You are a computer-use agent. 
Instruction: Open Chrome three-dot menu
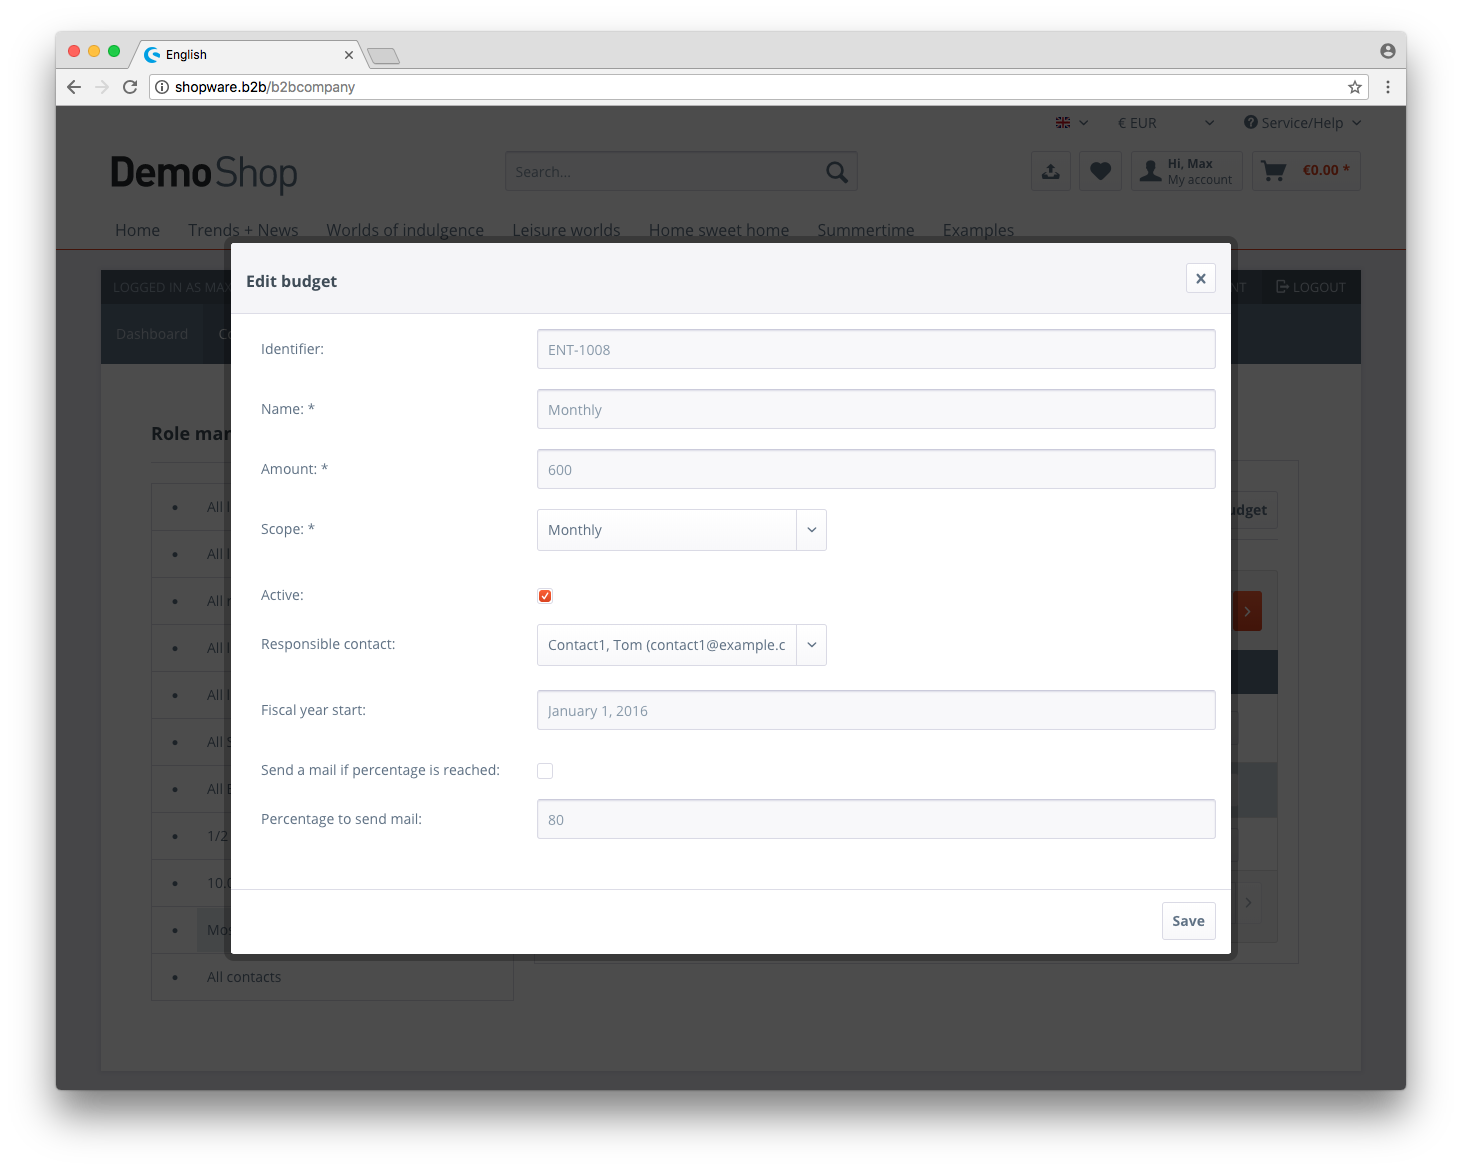point(1387,87)
